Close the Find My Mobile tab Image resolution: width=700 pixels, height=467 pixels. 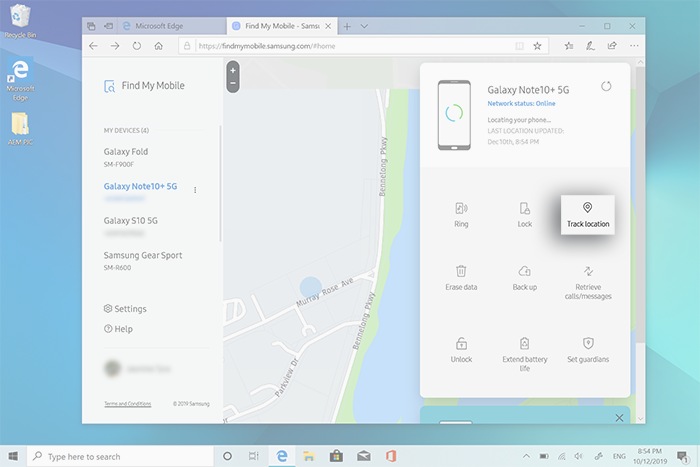[x=328, y=26]
